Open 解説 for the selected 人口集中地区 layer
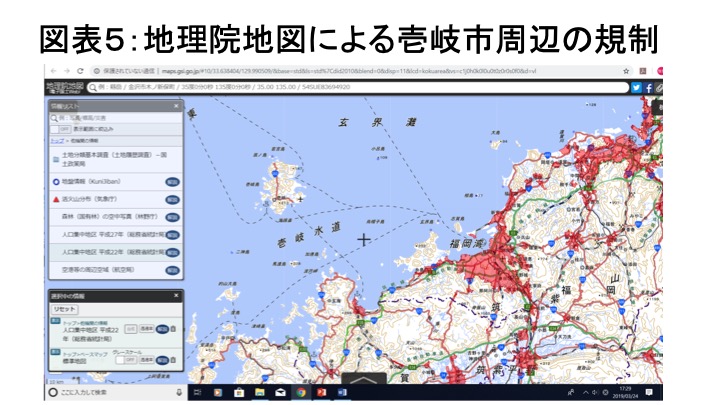This screenshot has width=720, height=405. pyautogui.click(x=162, y=329)
